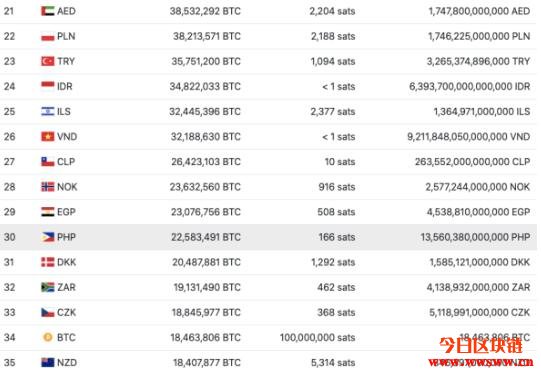Click the Israel flag icon beside ILS
Image resolution: width=541 pixels, height=374 pixels.
(48, 111)
